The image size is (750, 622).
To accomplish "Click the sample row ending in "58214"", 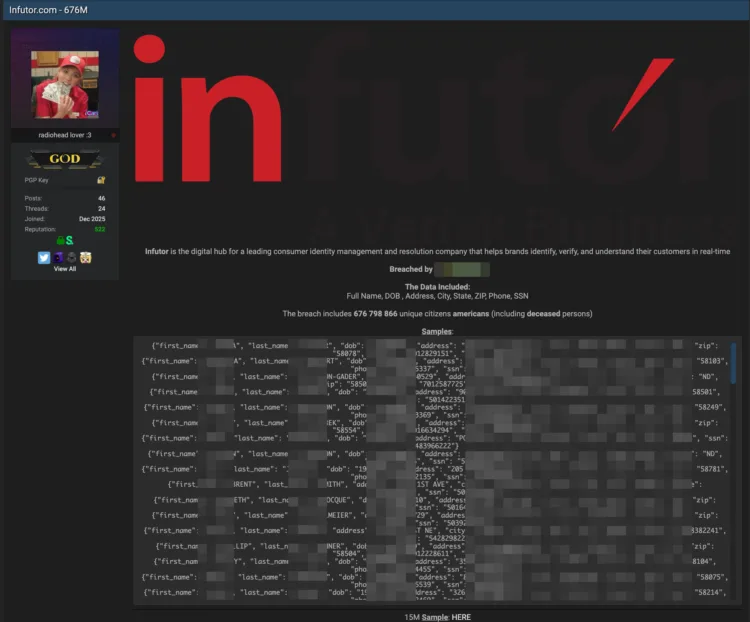I will [434, 592].
